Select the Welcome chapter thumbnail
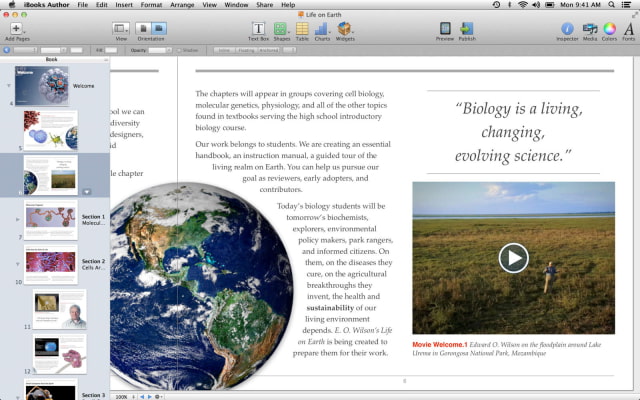The image size is (640, 400). click(41, 86)
